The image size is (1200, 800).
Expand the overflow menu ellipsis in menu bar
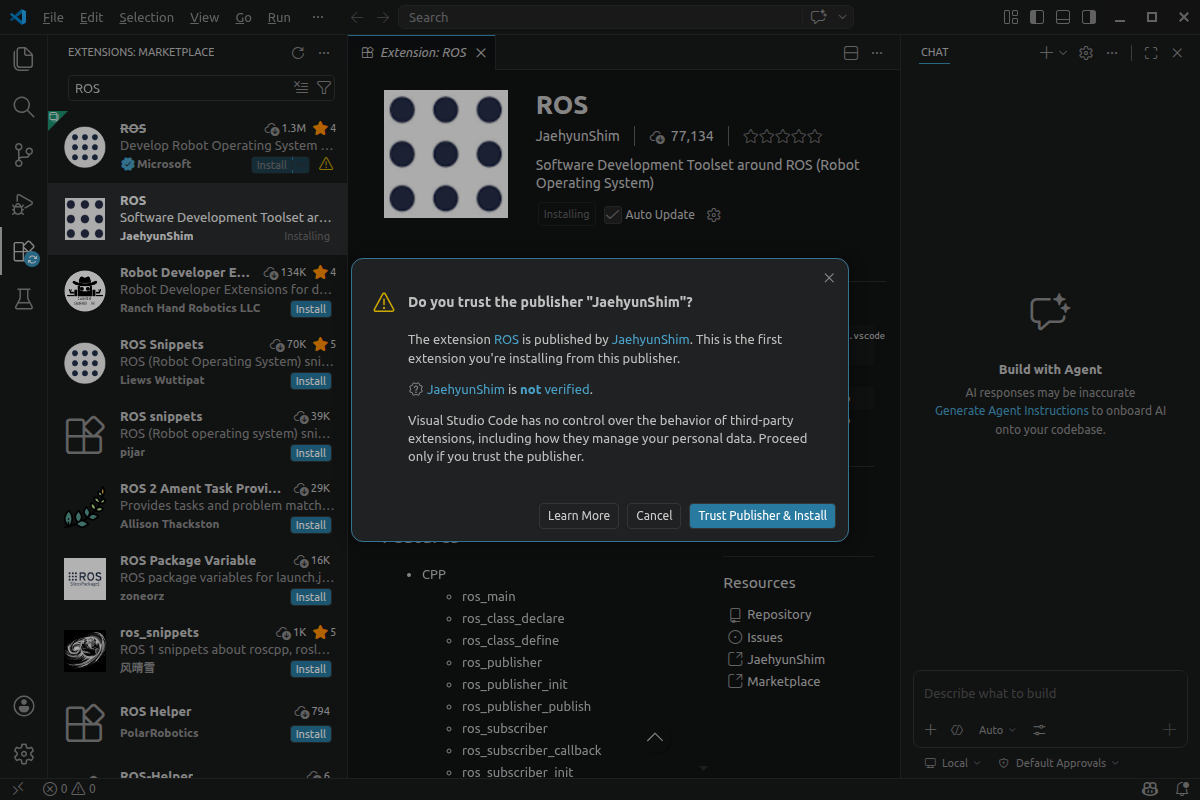pyautogui.click(x=318, y=17)
